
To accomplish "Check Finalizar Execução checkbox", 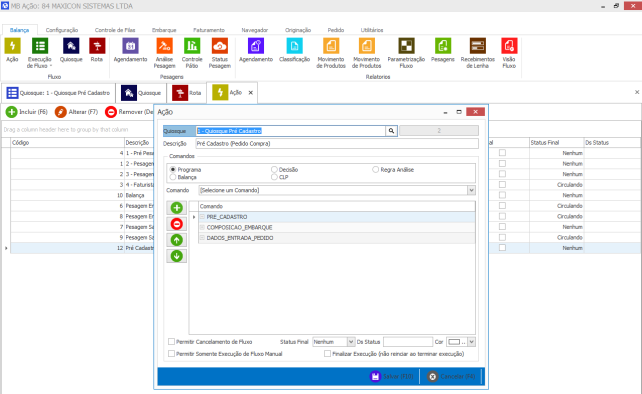I will [327, 353].
